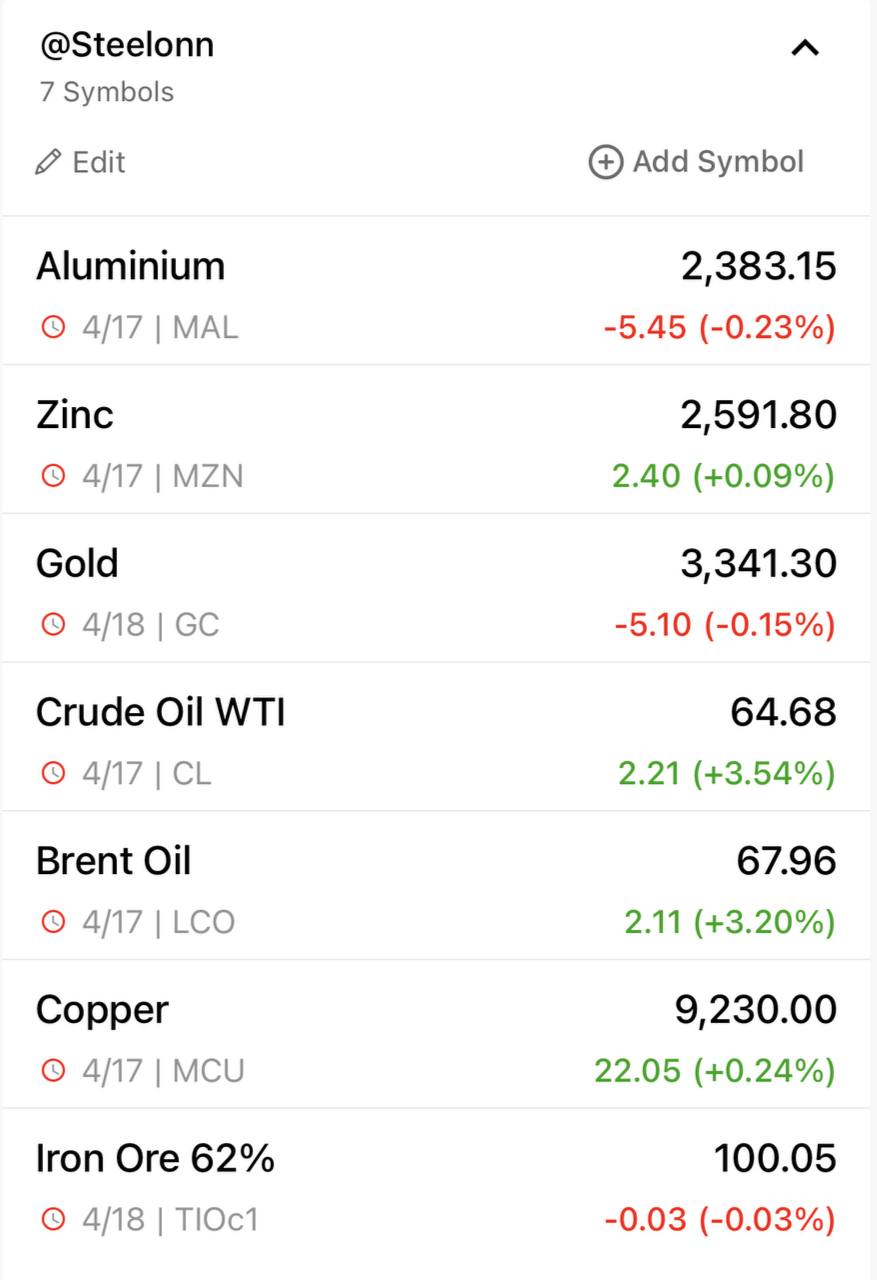Click the Edit text button
Image resolution: width=877 pixels, height=1280 pixels.
[99, 162]
